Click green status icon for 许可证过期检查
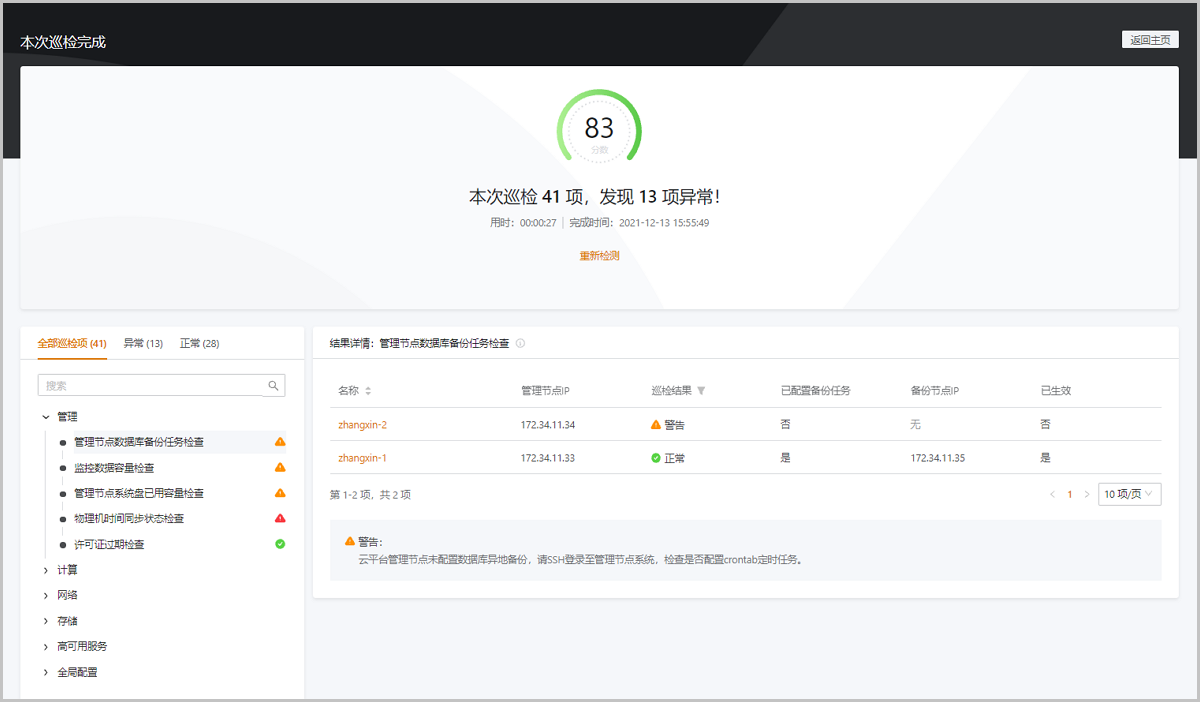 click(x=280, y=544)
